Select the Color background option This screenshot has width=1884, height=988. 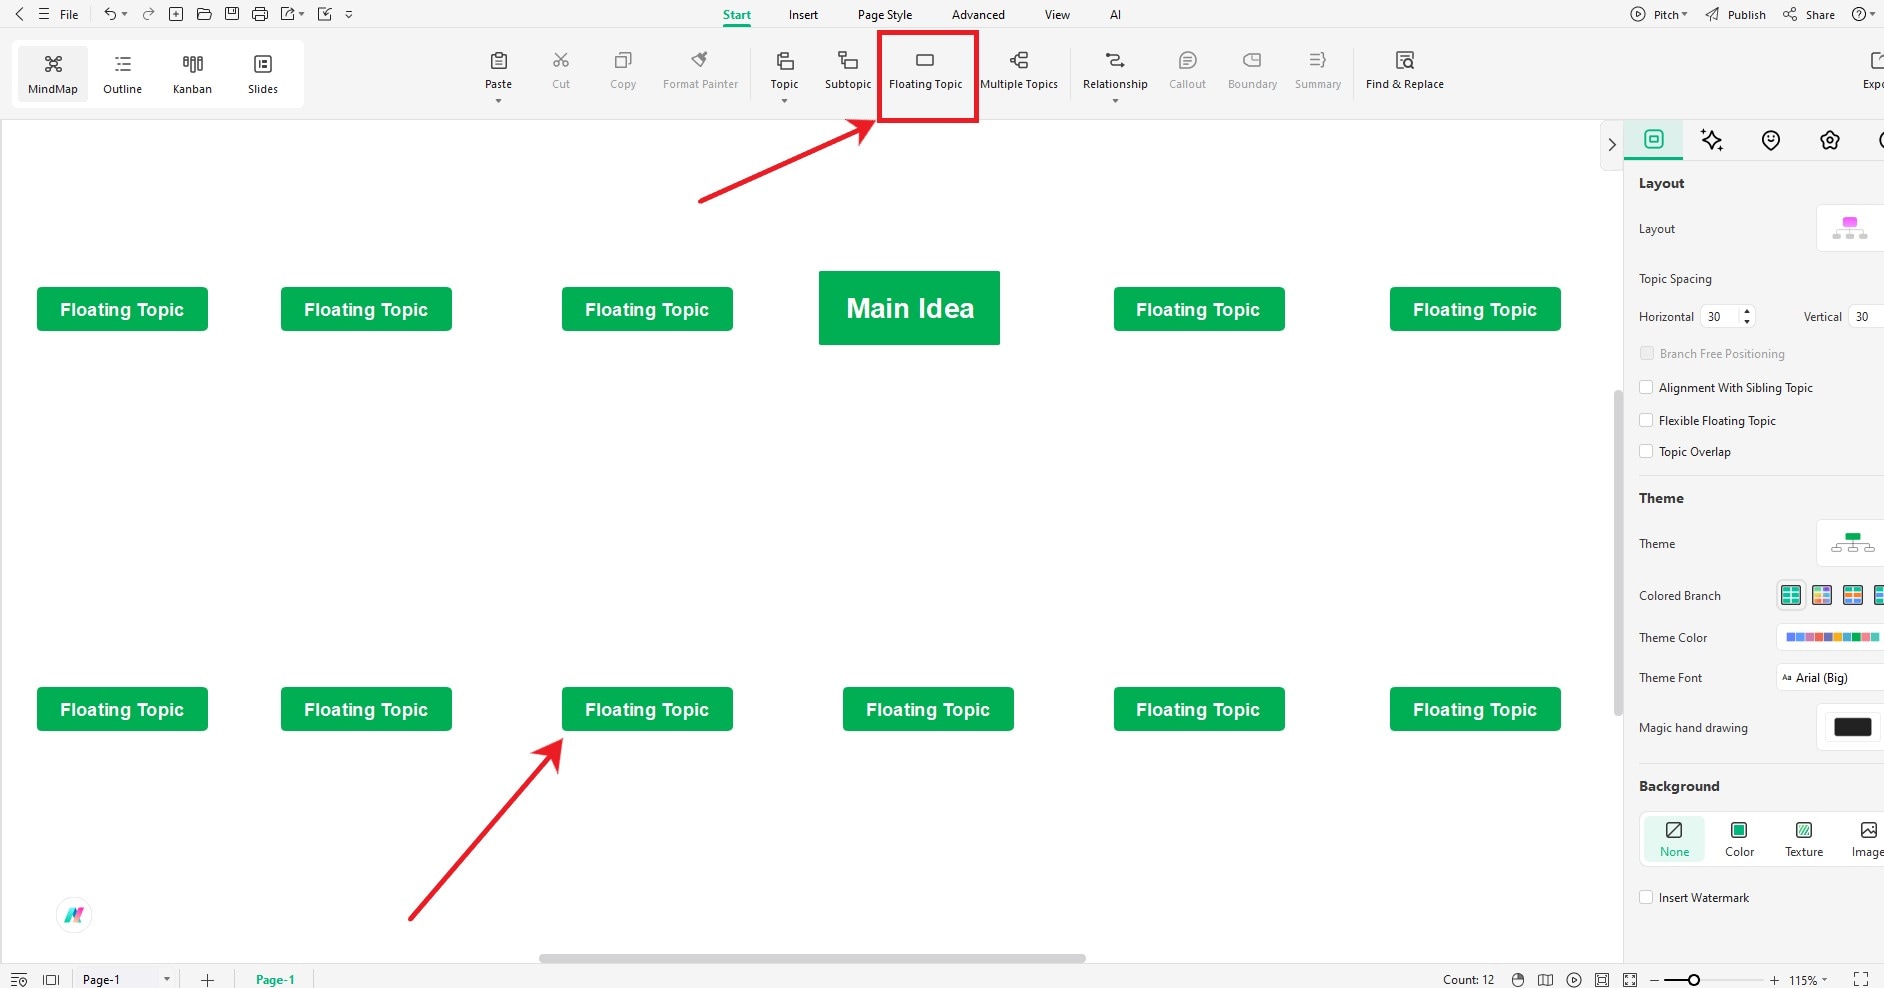coord(1739,839)
